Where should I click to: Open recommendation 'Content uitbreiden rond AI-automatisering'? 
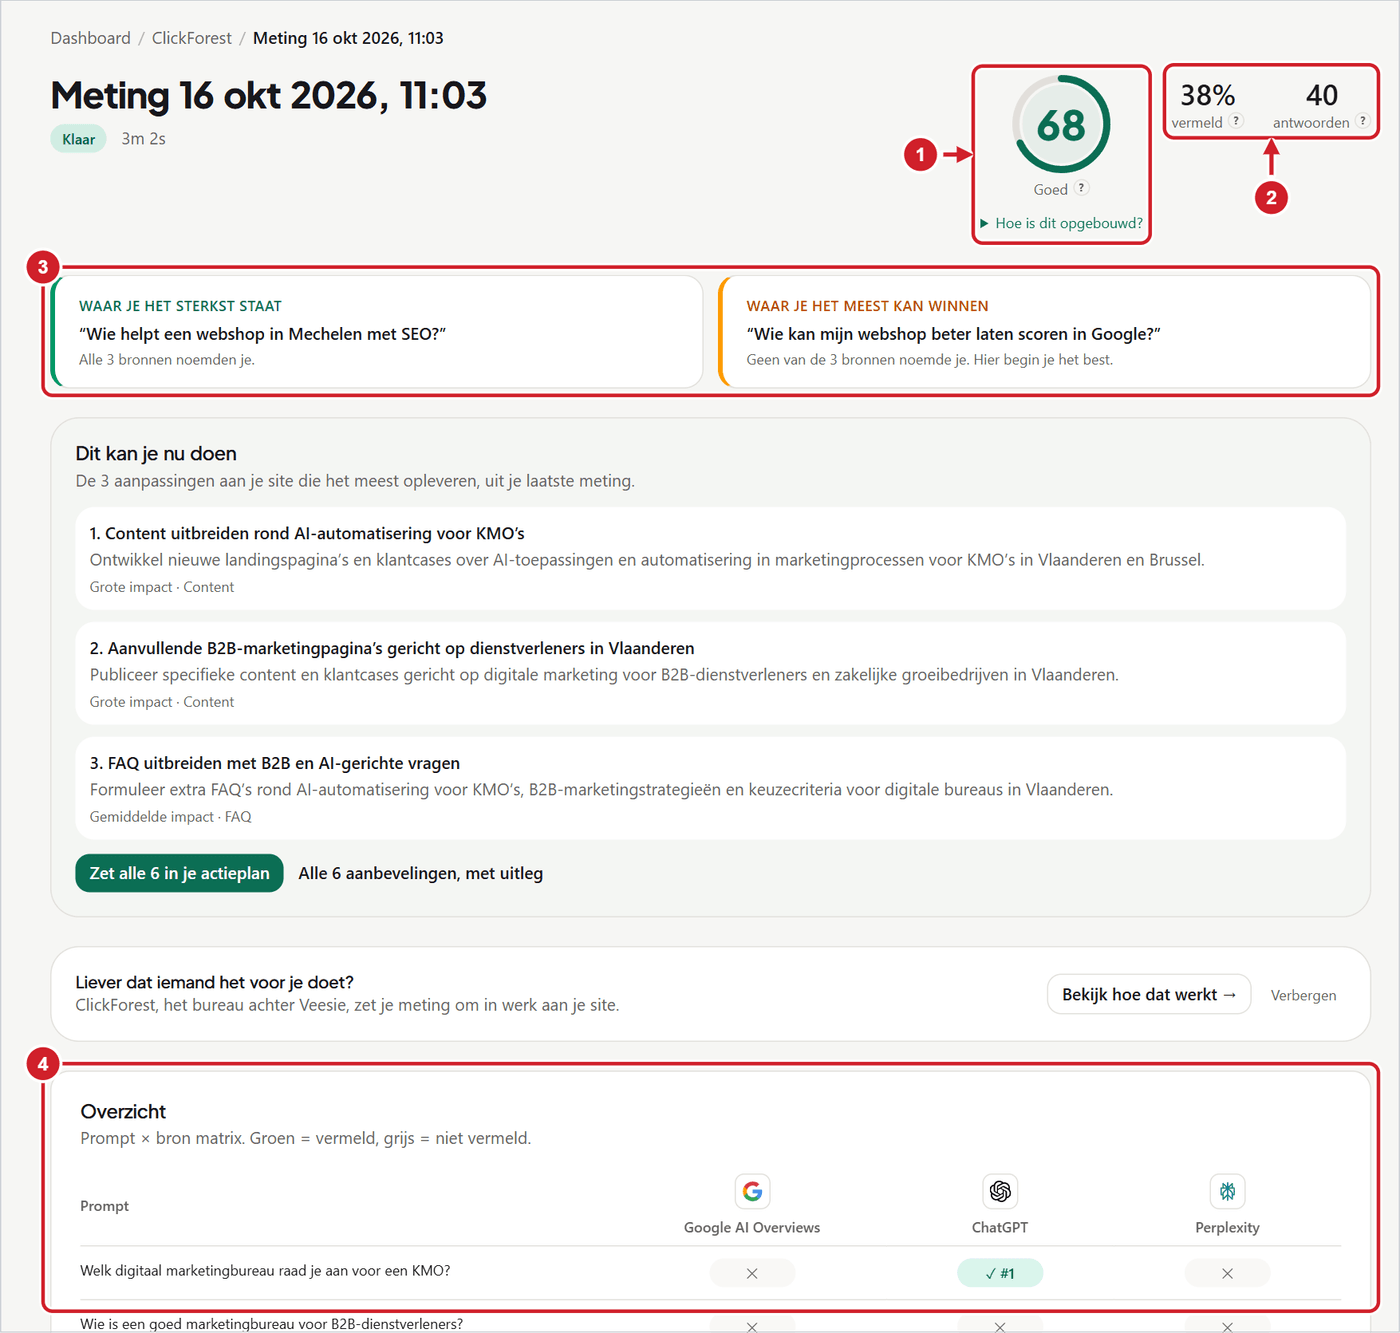coord(710,559)
